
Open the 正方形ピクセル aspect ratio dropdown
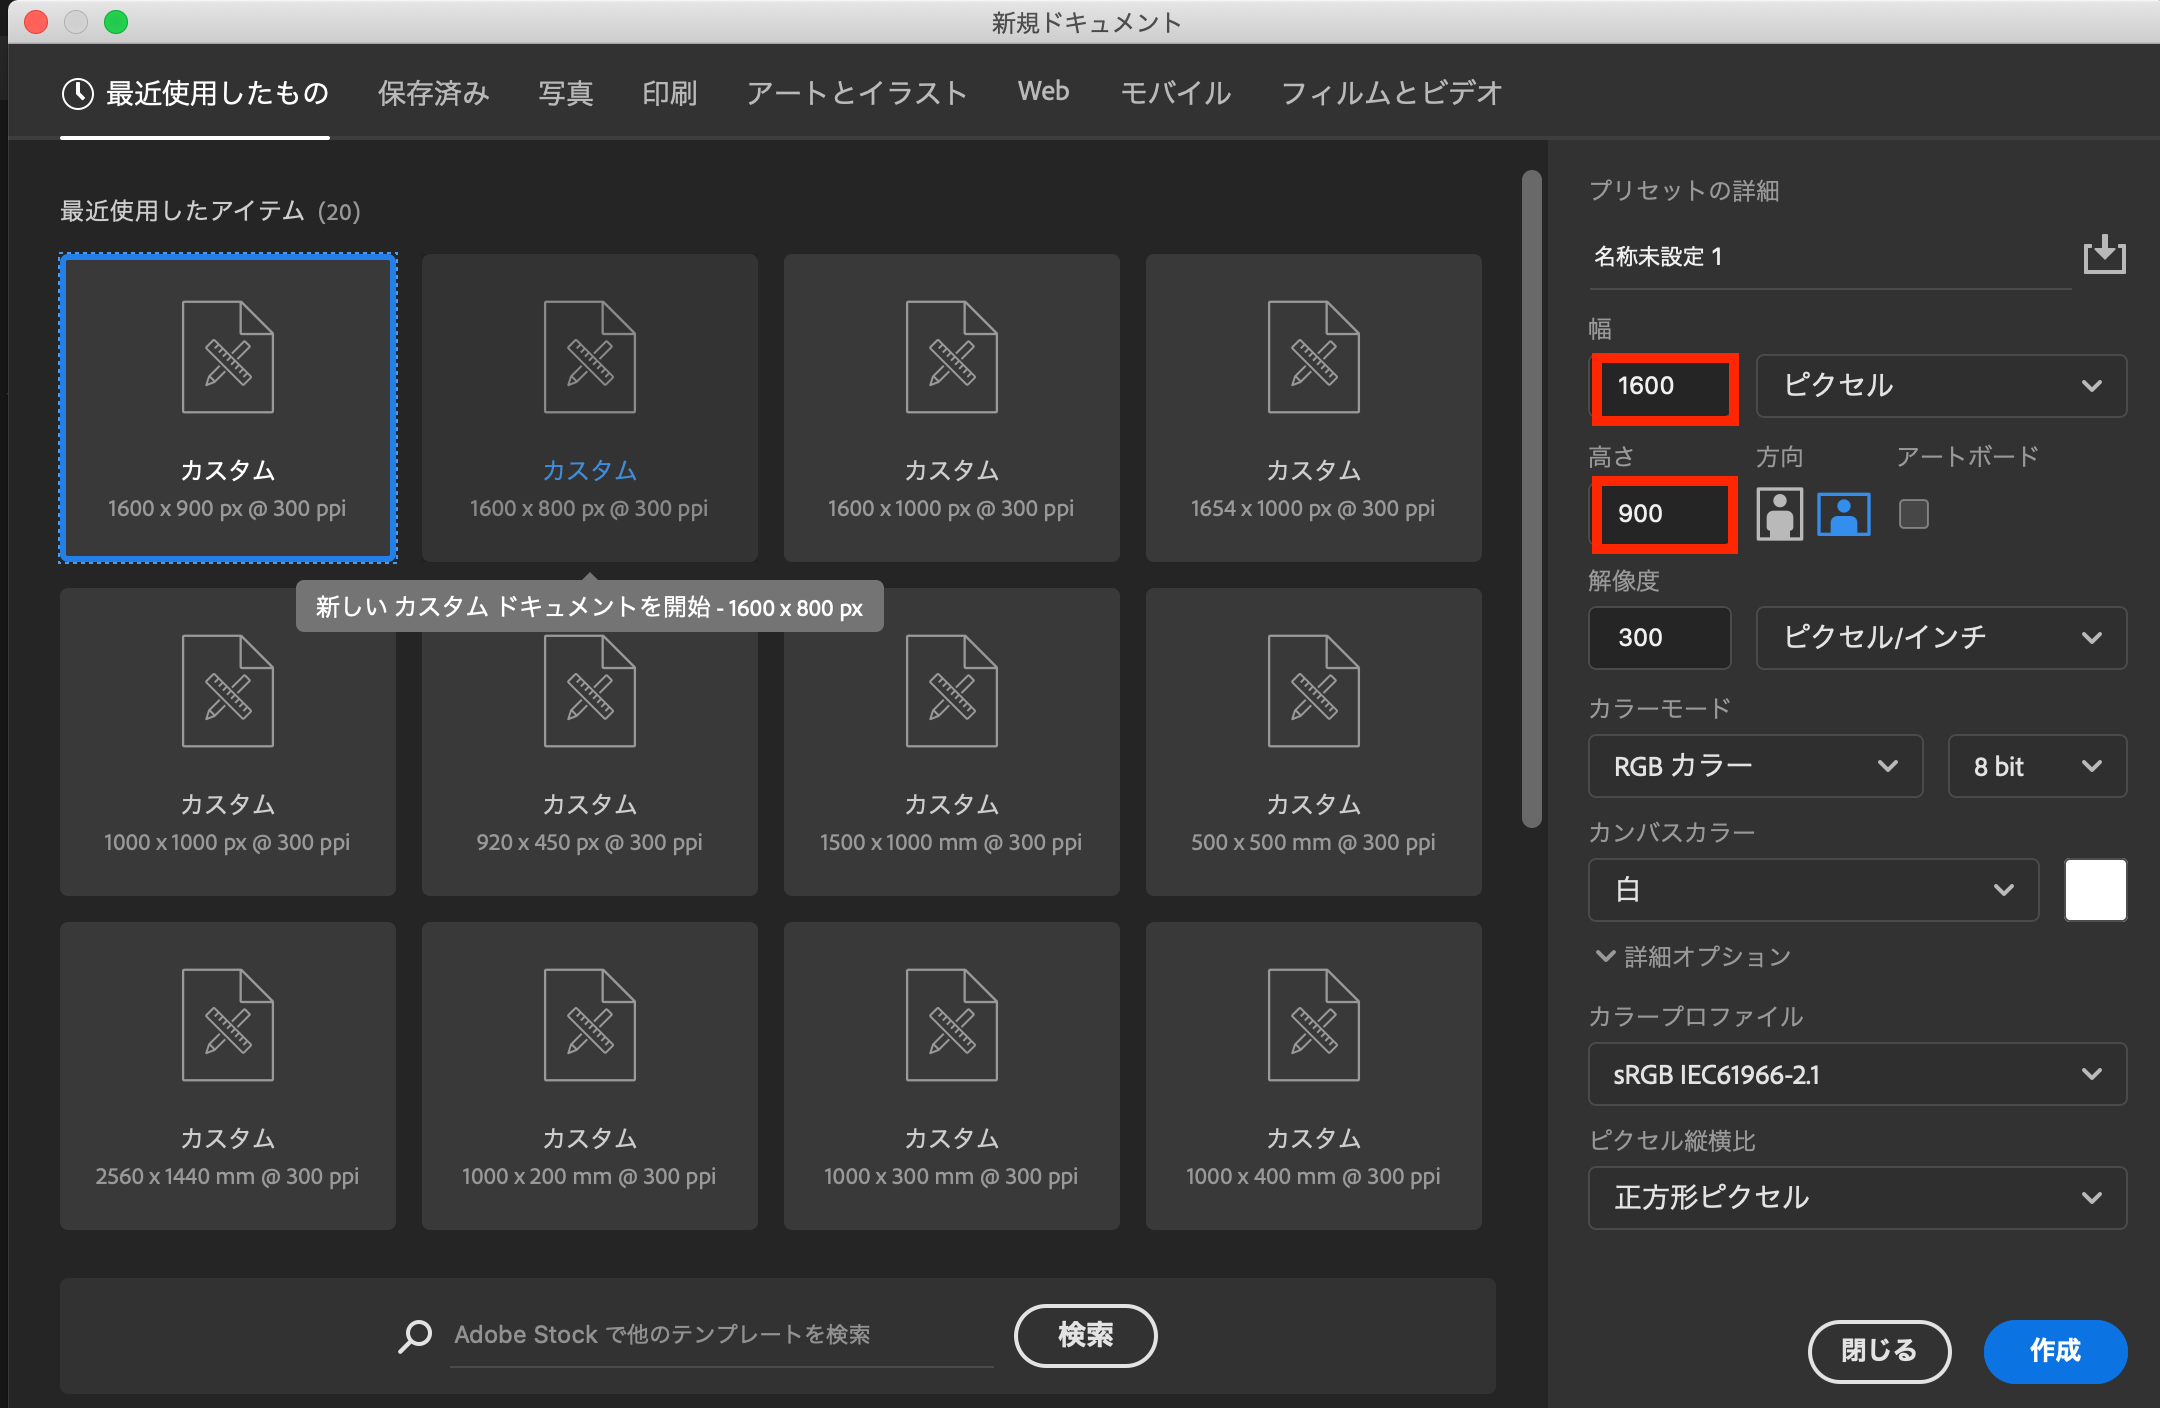pos(1857,1198)
